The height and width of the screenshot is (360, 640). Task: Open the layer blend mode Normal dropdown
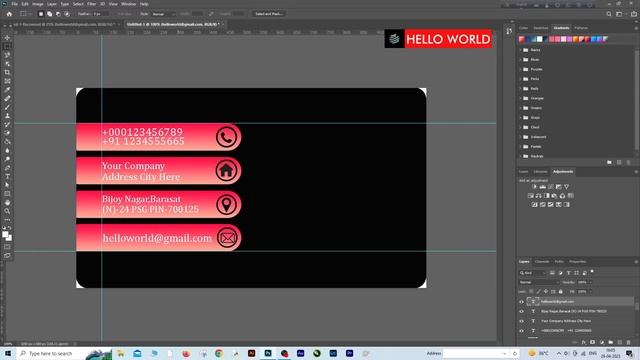(539, 282)
